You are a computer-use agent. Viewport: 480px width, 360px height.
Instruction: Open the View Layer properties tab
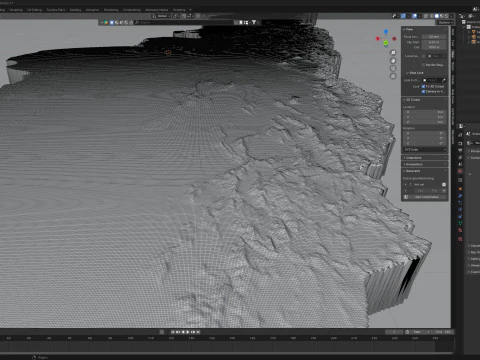pyautogui.click(x=460, y=158)
